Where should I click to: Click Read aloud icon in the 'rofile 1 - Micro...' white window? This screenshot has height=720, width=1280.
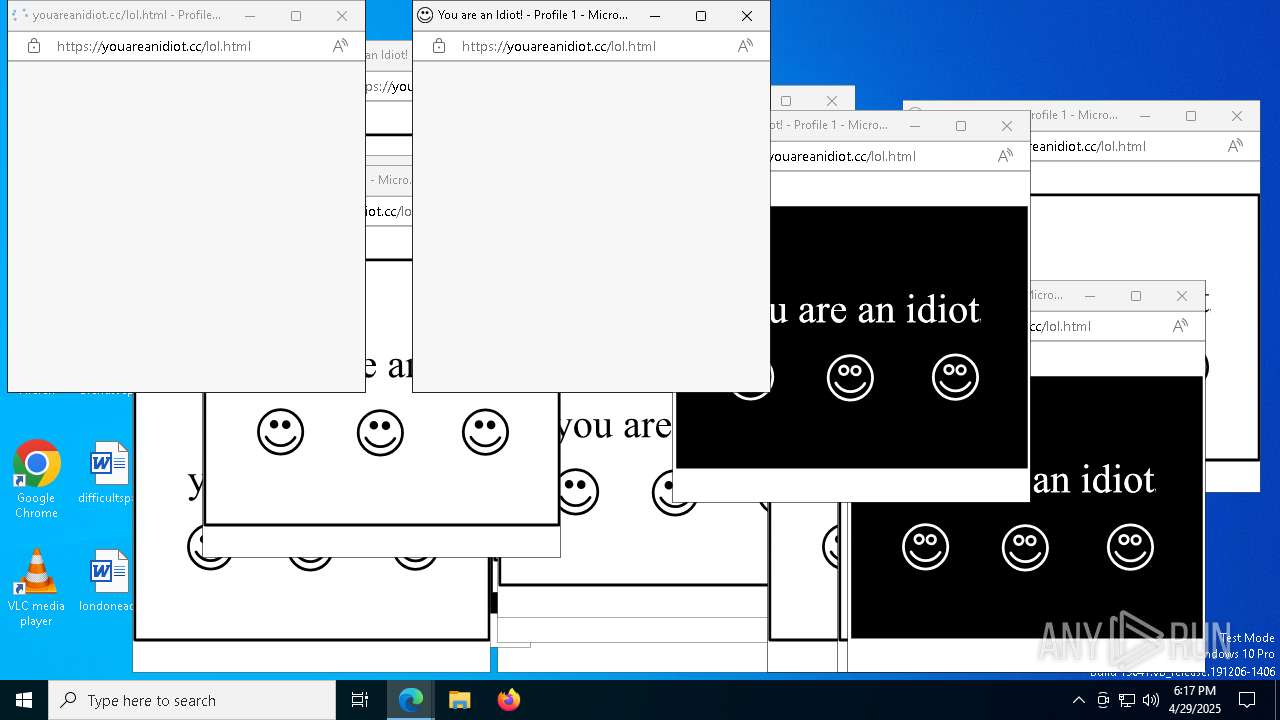(1235, 146)
